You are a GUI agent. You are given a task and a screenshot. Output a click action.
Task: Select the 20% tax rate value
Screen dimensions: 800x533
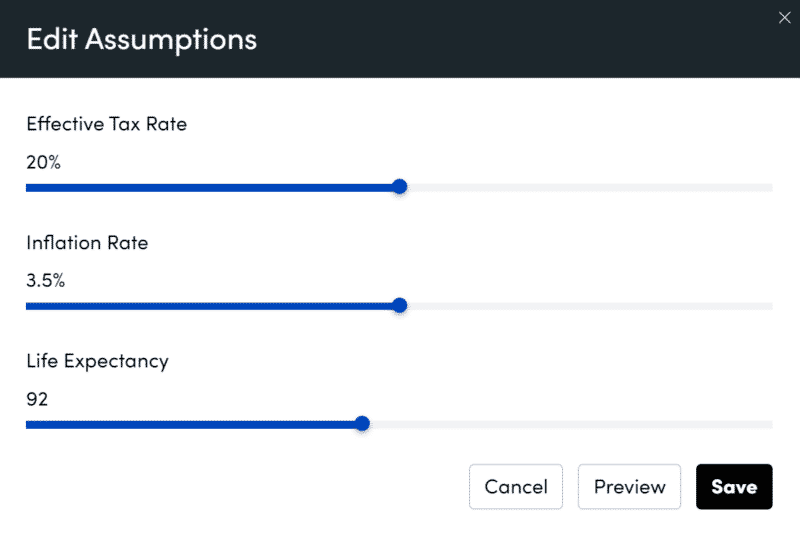43,162
